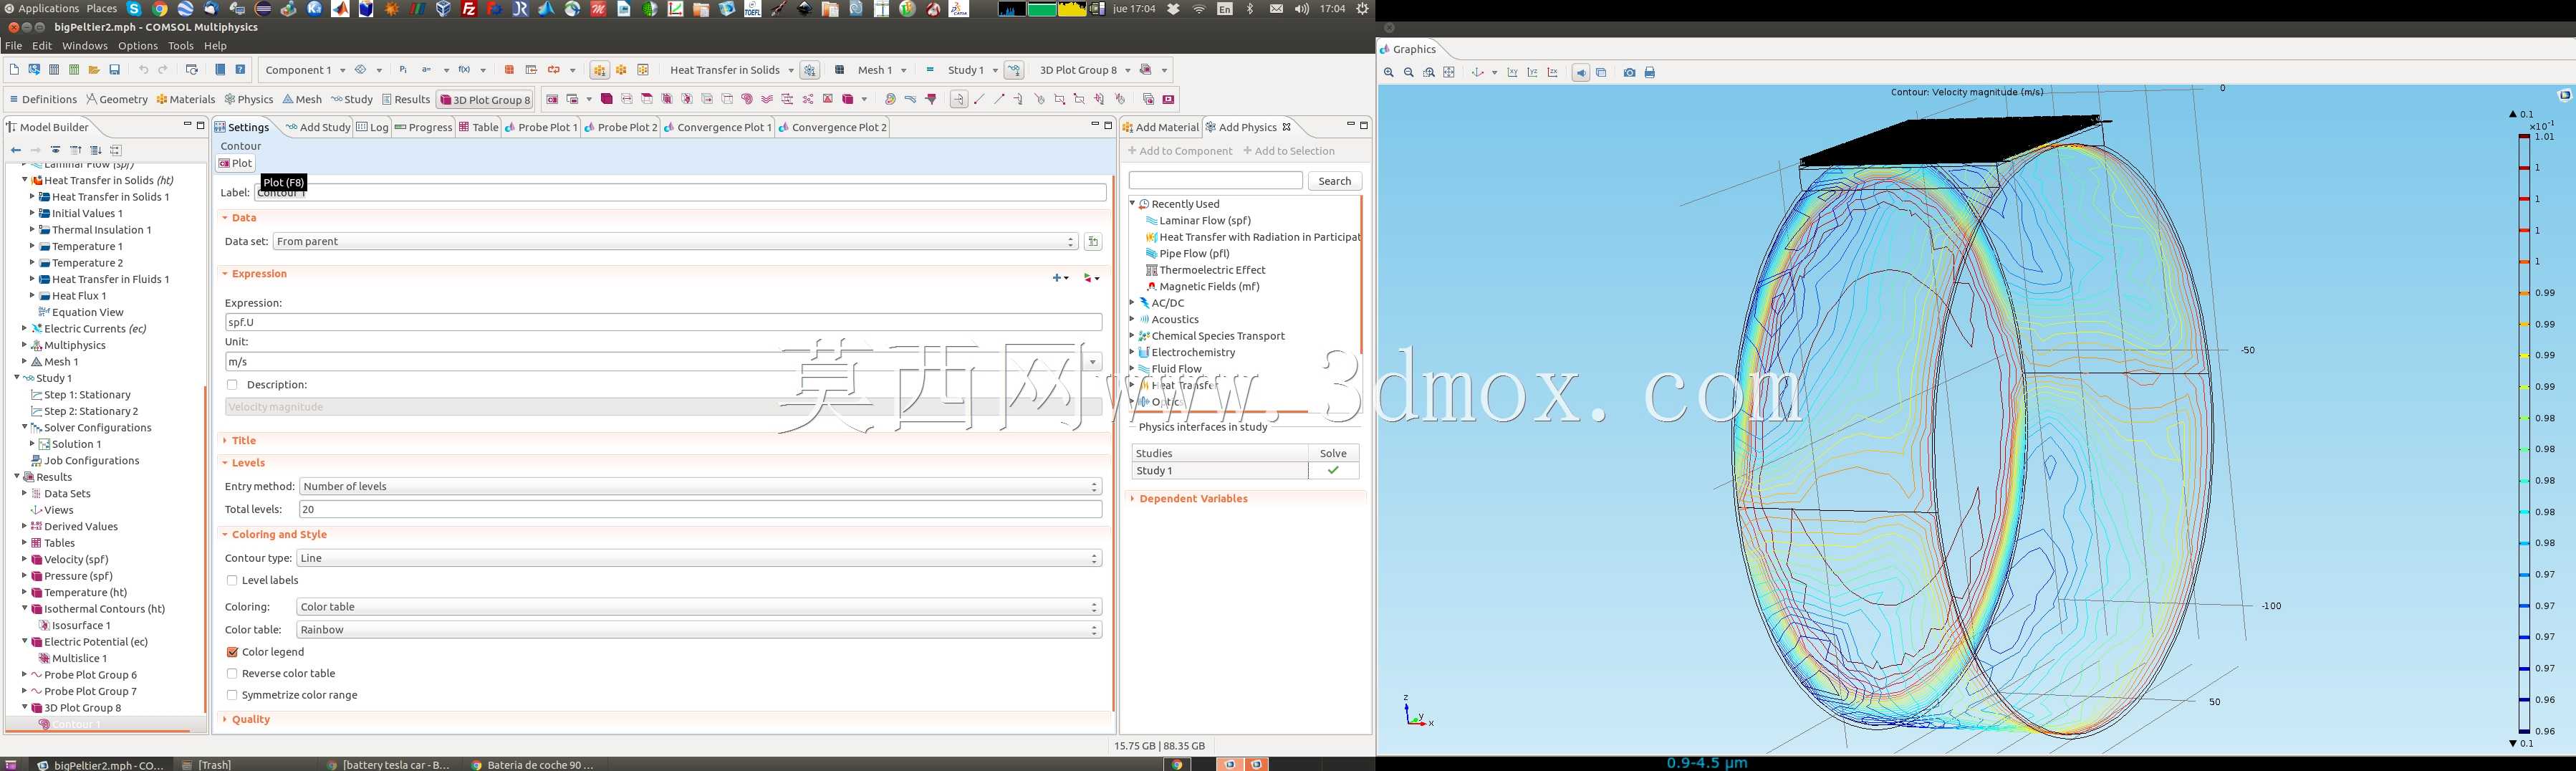Click the New model file icon

(x=14, y=70)
